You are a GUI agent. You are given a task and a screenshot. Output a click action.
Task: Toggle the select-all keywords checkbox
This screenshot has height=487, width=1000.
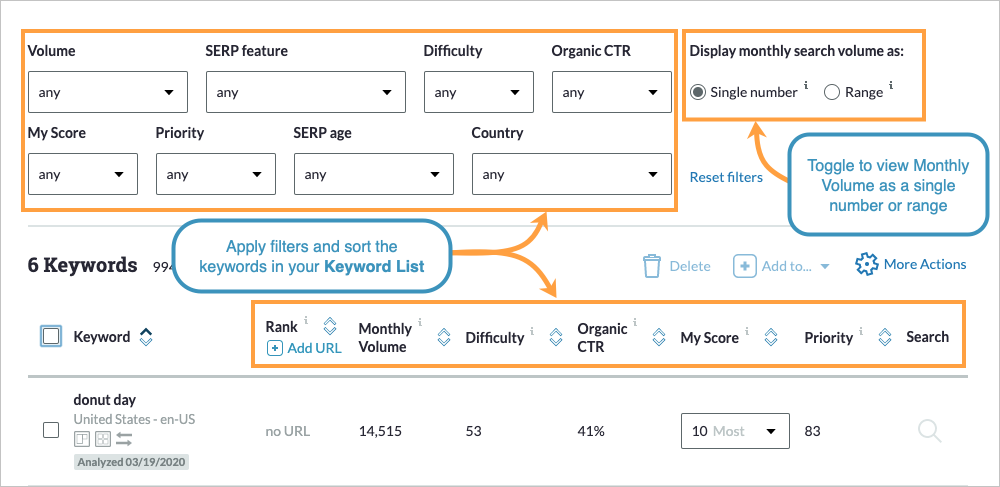[x=52, y=337]
